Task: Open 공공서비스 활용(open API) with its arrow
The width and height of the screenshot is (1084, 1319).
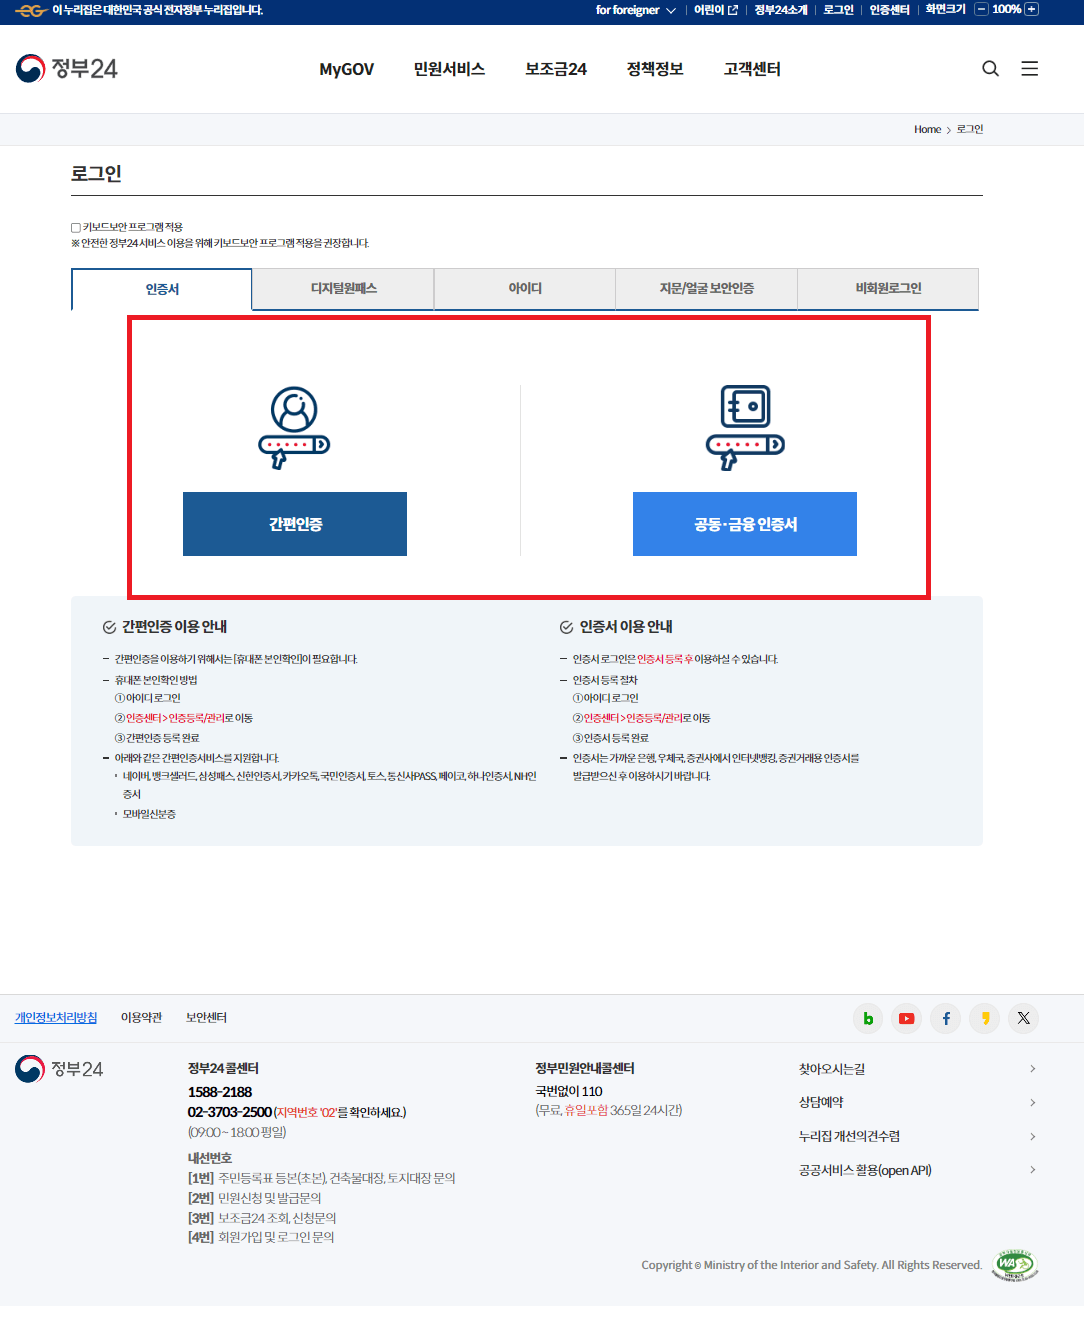Action: pyautogui.click(x=1033, y=1169)
